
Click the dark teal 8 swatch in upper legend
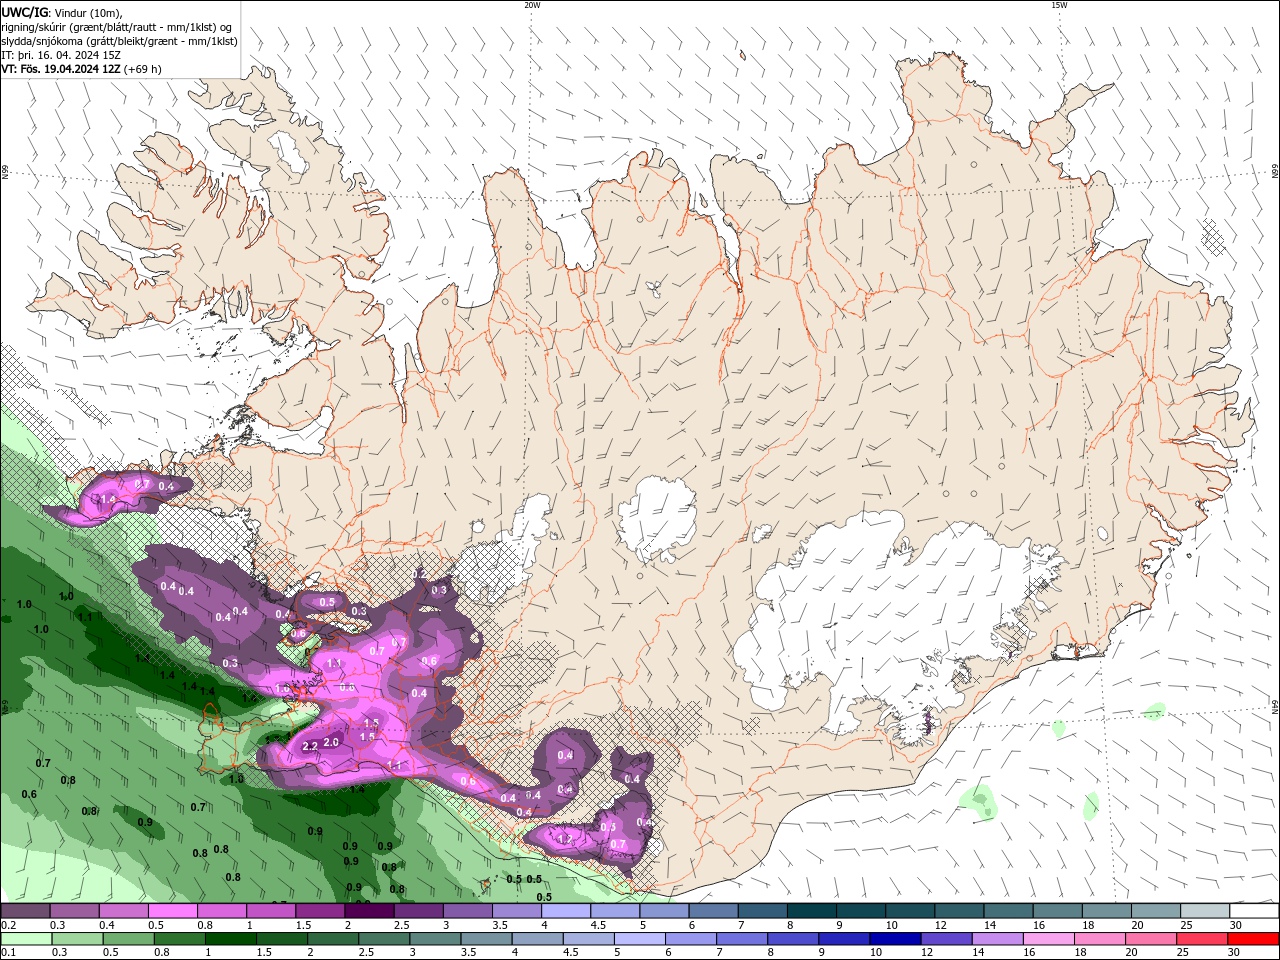(812, 911)
